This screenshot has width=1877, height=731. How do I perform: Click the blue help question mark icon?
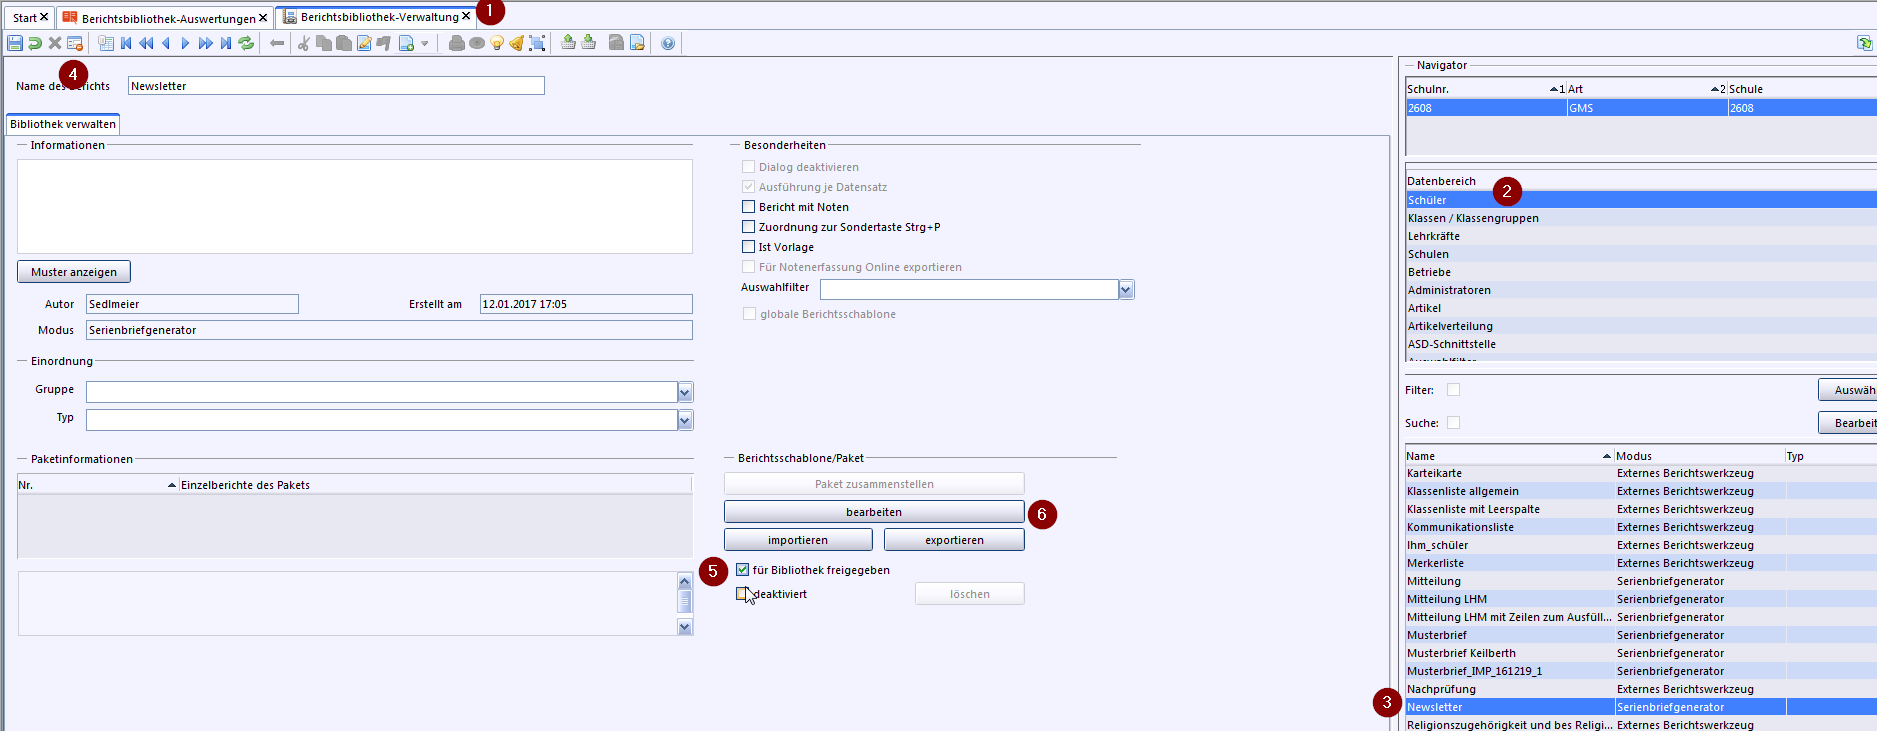tap(668, 43)
